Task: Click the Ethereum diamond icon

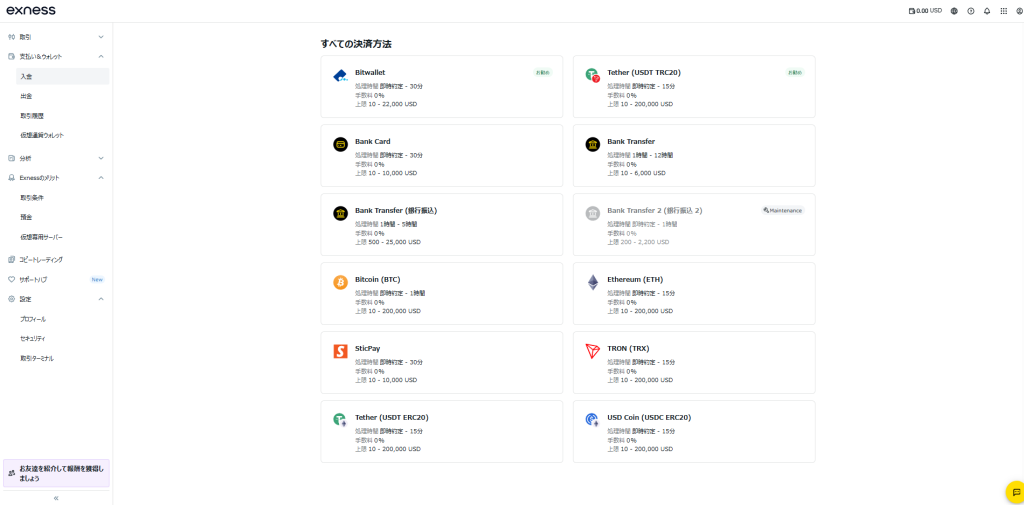Action: [592, 282]
